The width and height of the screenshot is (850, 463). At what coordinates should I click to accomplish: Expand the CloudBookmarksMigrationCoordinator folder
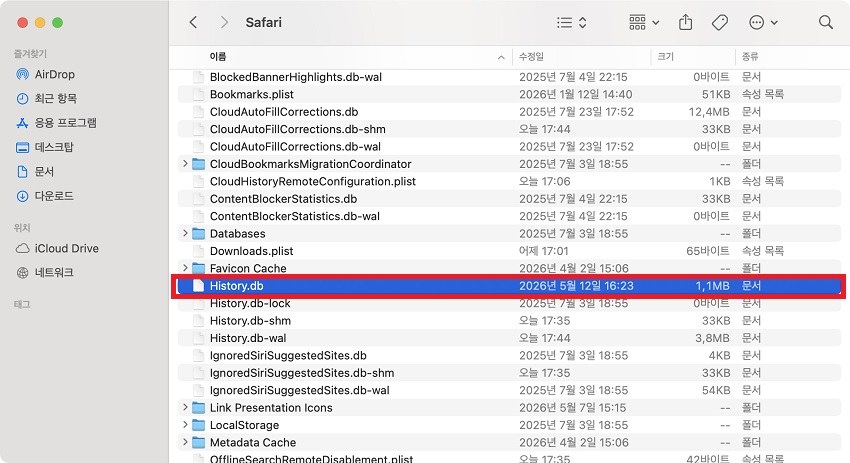click(185, 163)
